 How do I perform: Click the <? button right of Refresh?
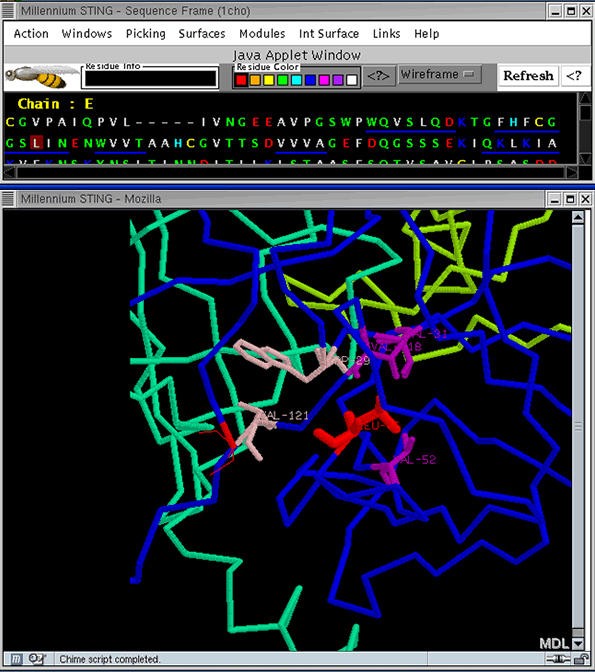pos(574,76)
